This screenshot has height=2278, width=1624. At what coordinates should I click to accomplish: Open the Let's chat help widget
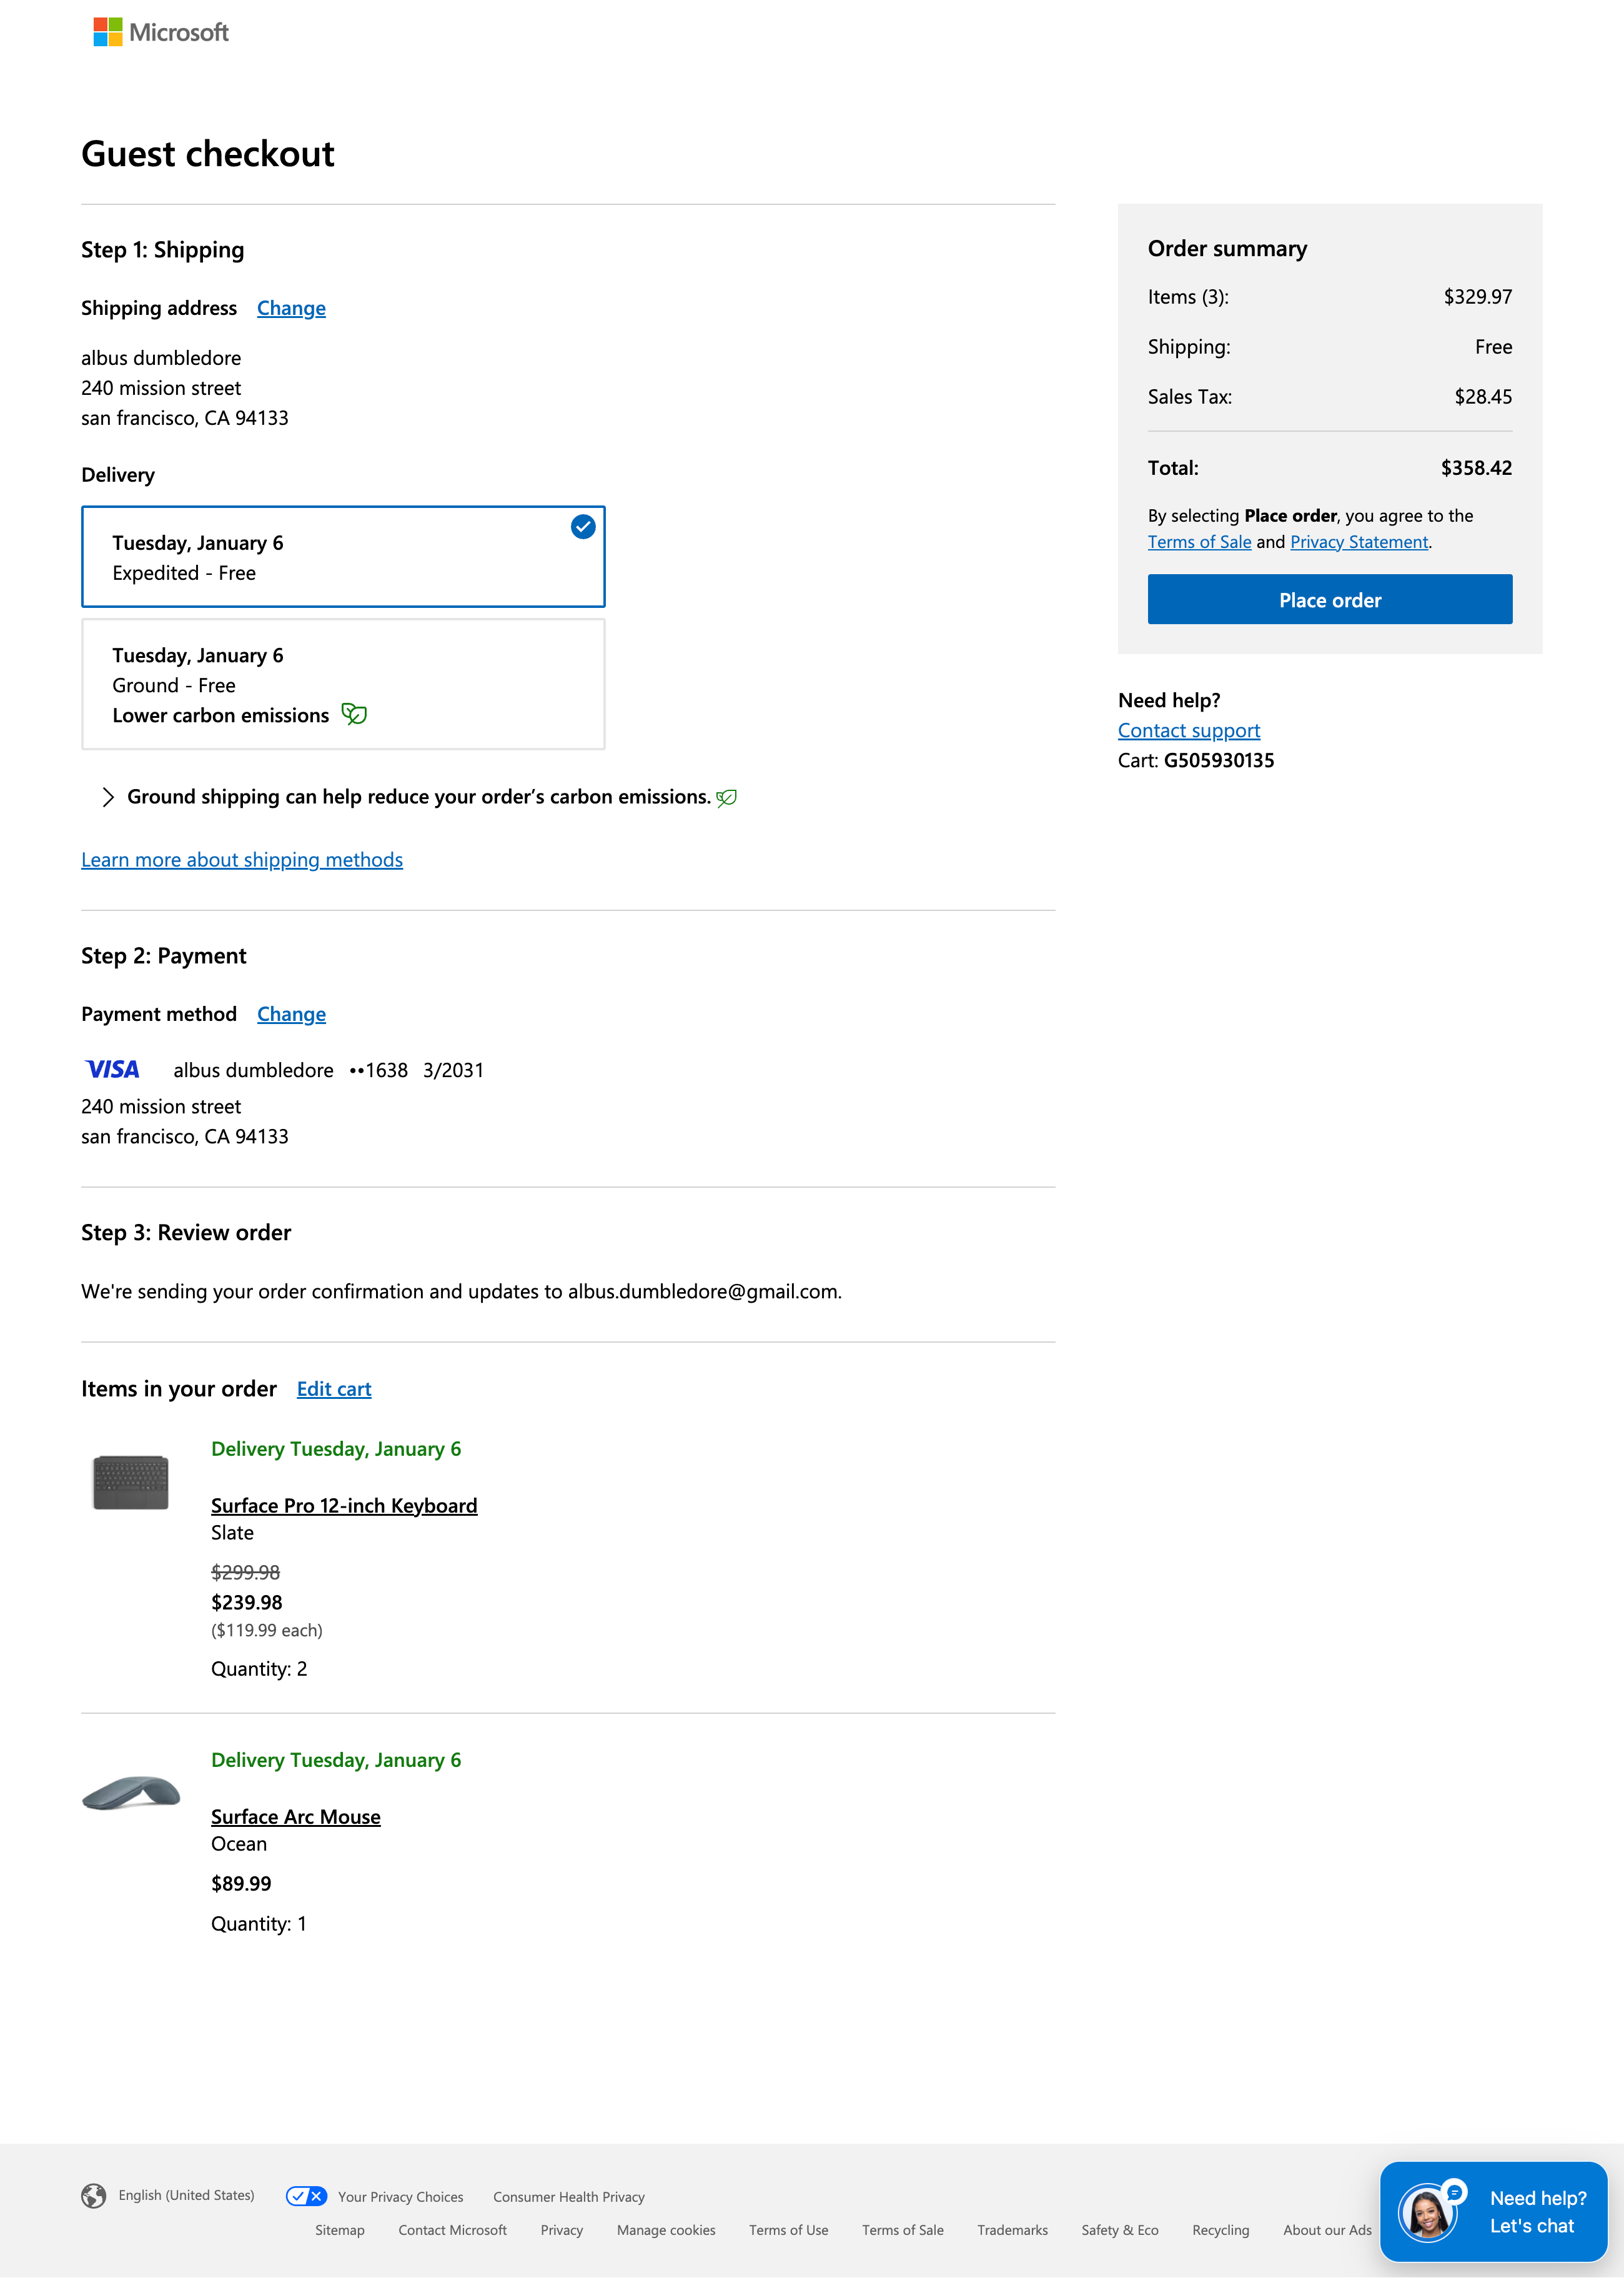click(1493, 2212)
